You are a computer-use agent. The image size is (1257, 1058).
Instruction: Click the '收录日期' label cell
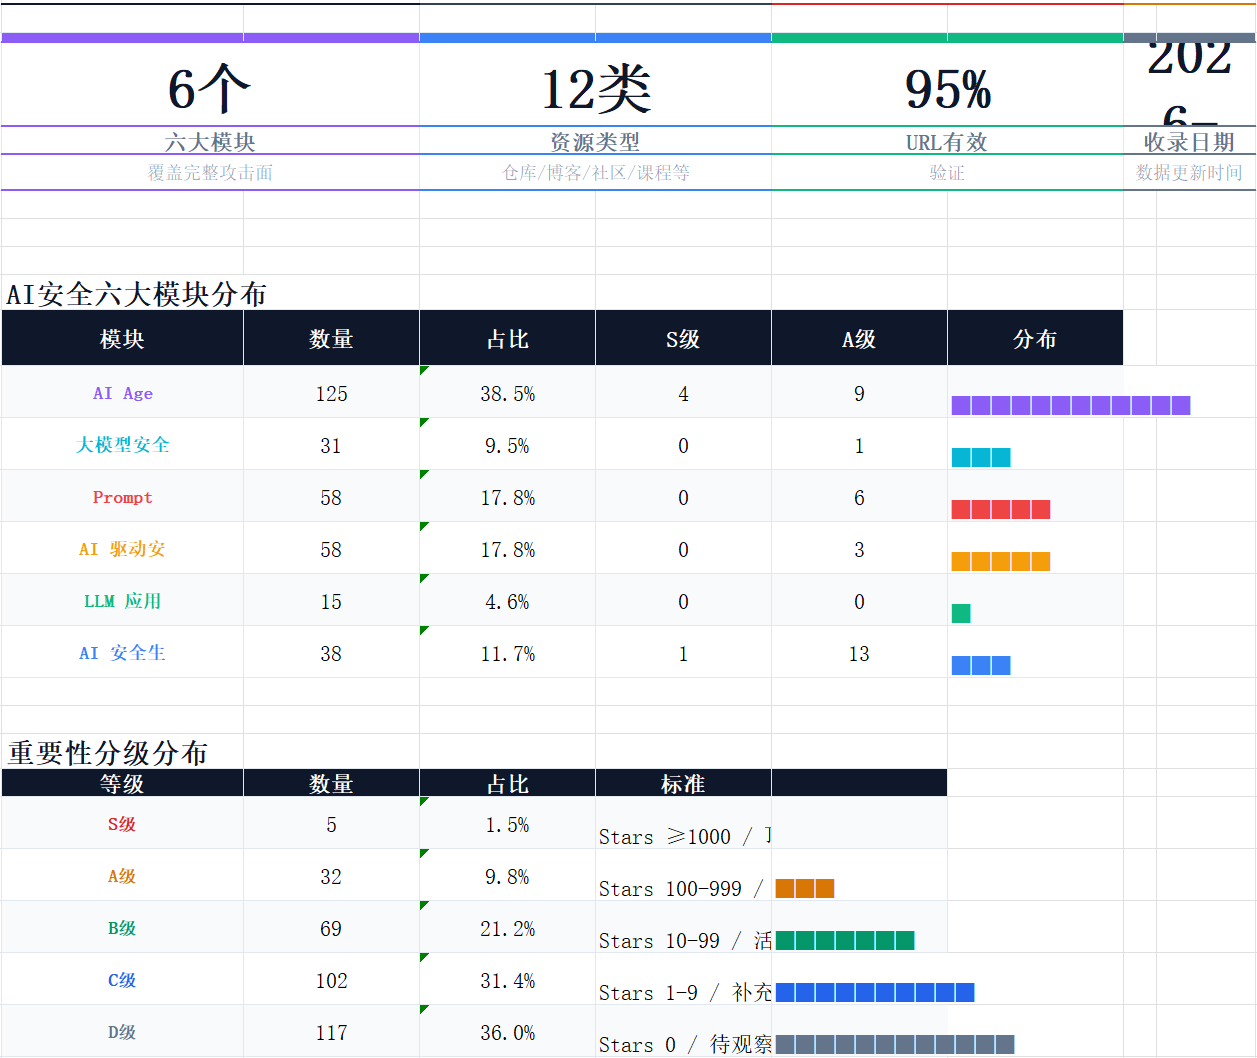(x=1189, y=141)
